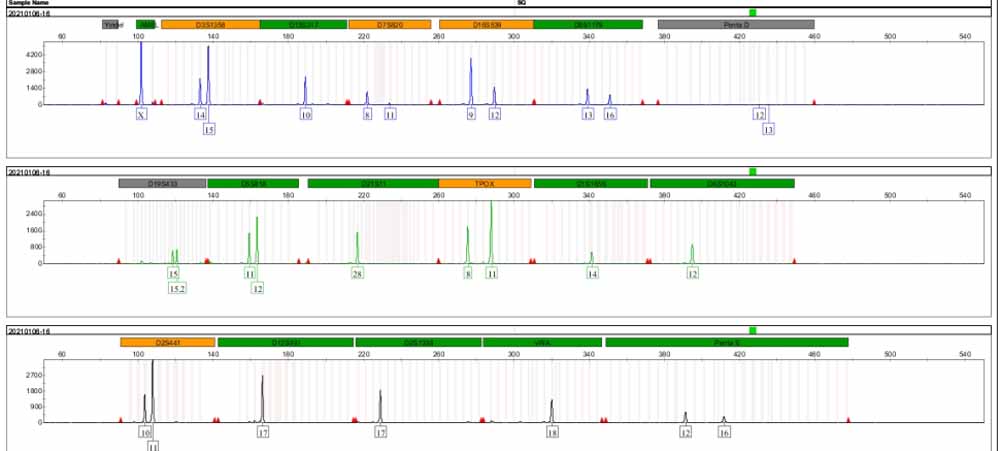The image size is (1000, 451).
Task: Select the D13S317 locus header bar
Action: pyautogui.click(x=304, y=24)
